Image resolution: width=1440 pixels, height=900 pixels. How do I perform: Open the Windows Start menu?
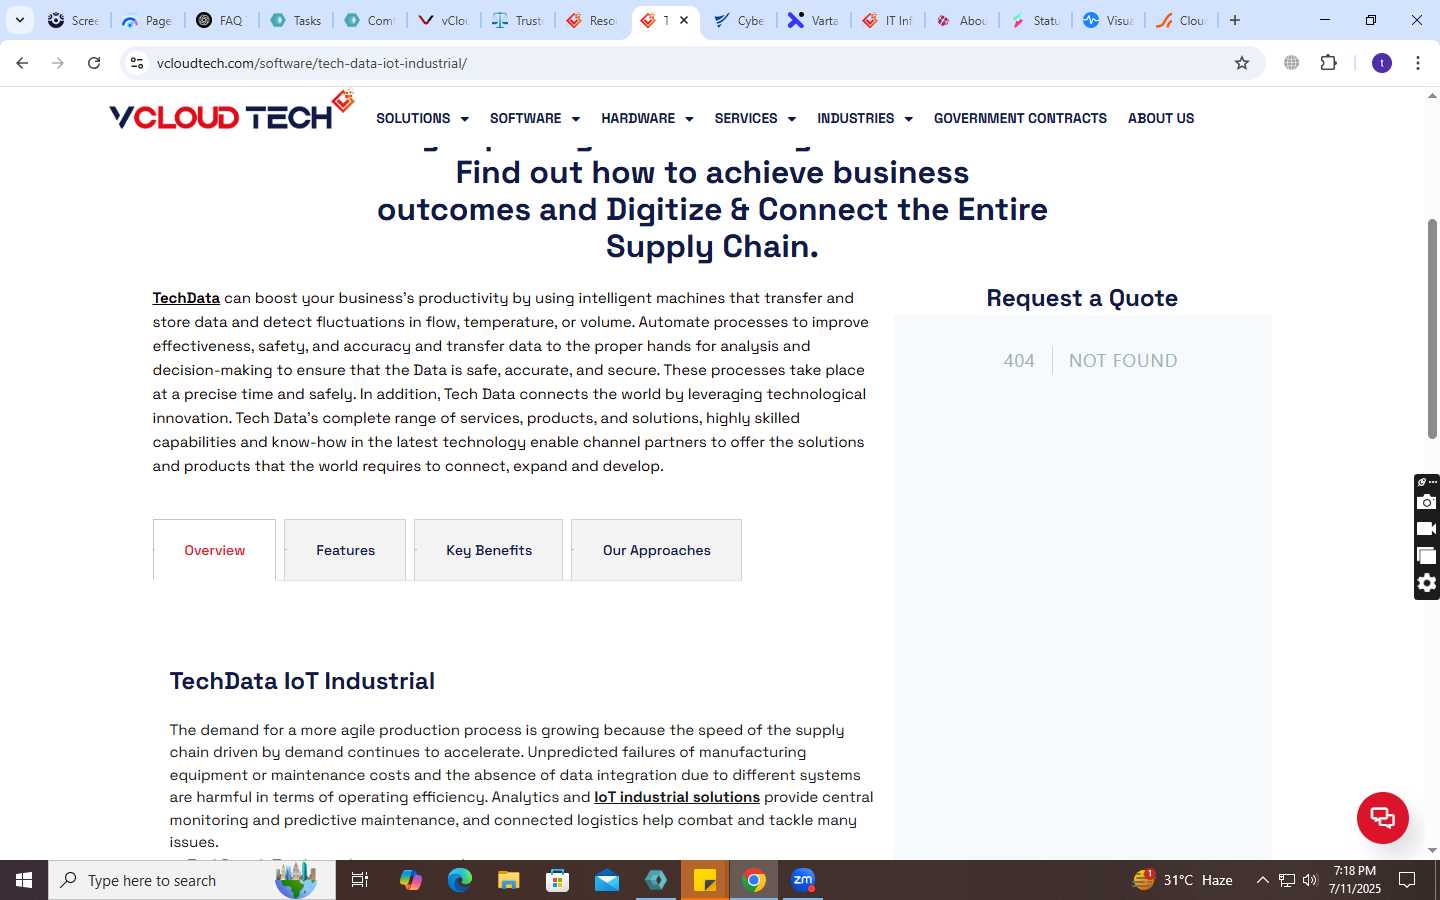24,880
